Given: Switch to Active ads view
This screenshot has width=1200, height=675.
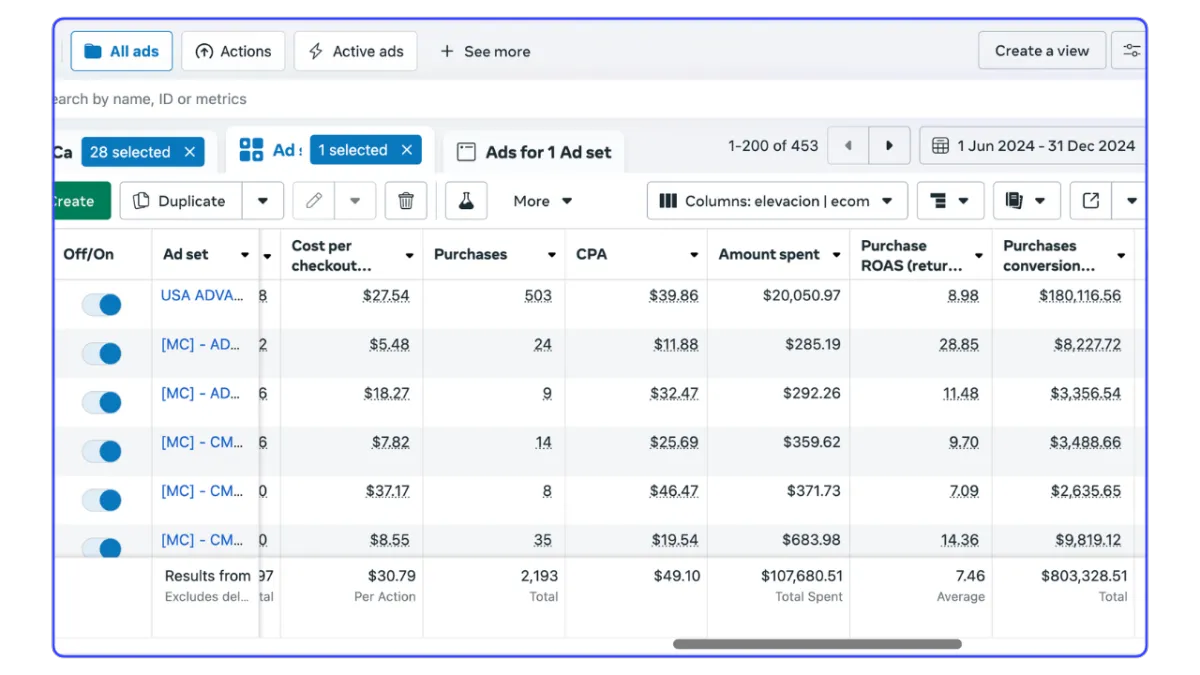Looking at the screenshot, I should (355, 51).
